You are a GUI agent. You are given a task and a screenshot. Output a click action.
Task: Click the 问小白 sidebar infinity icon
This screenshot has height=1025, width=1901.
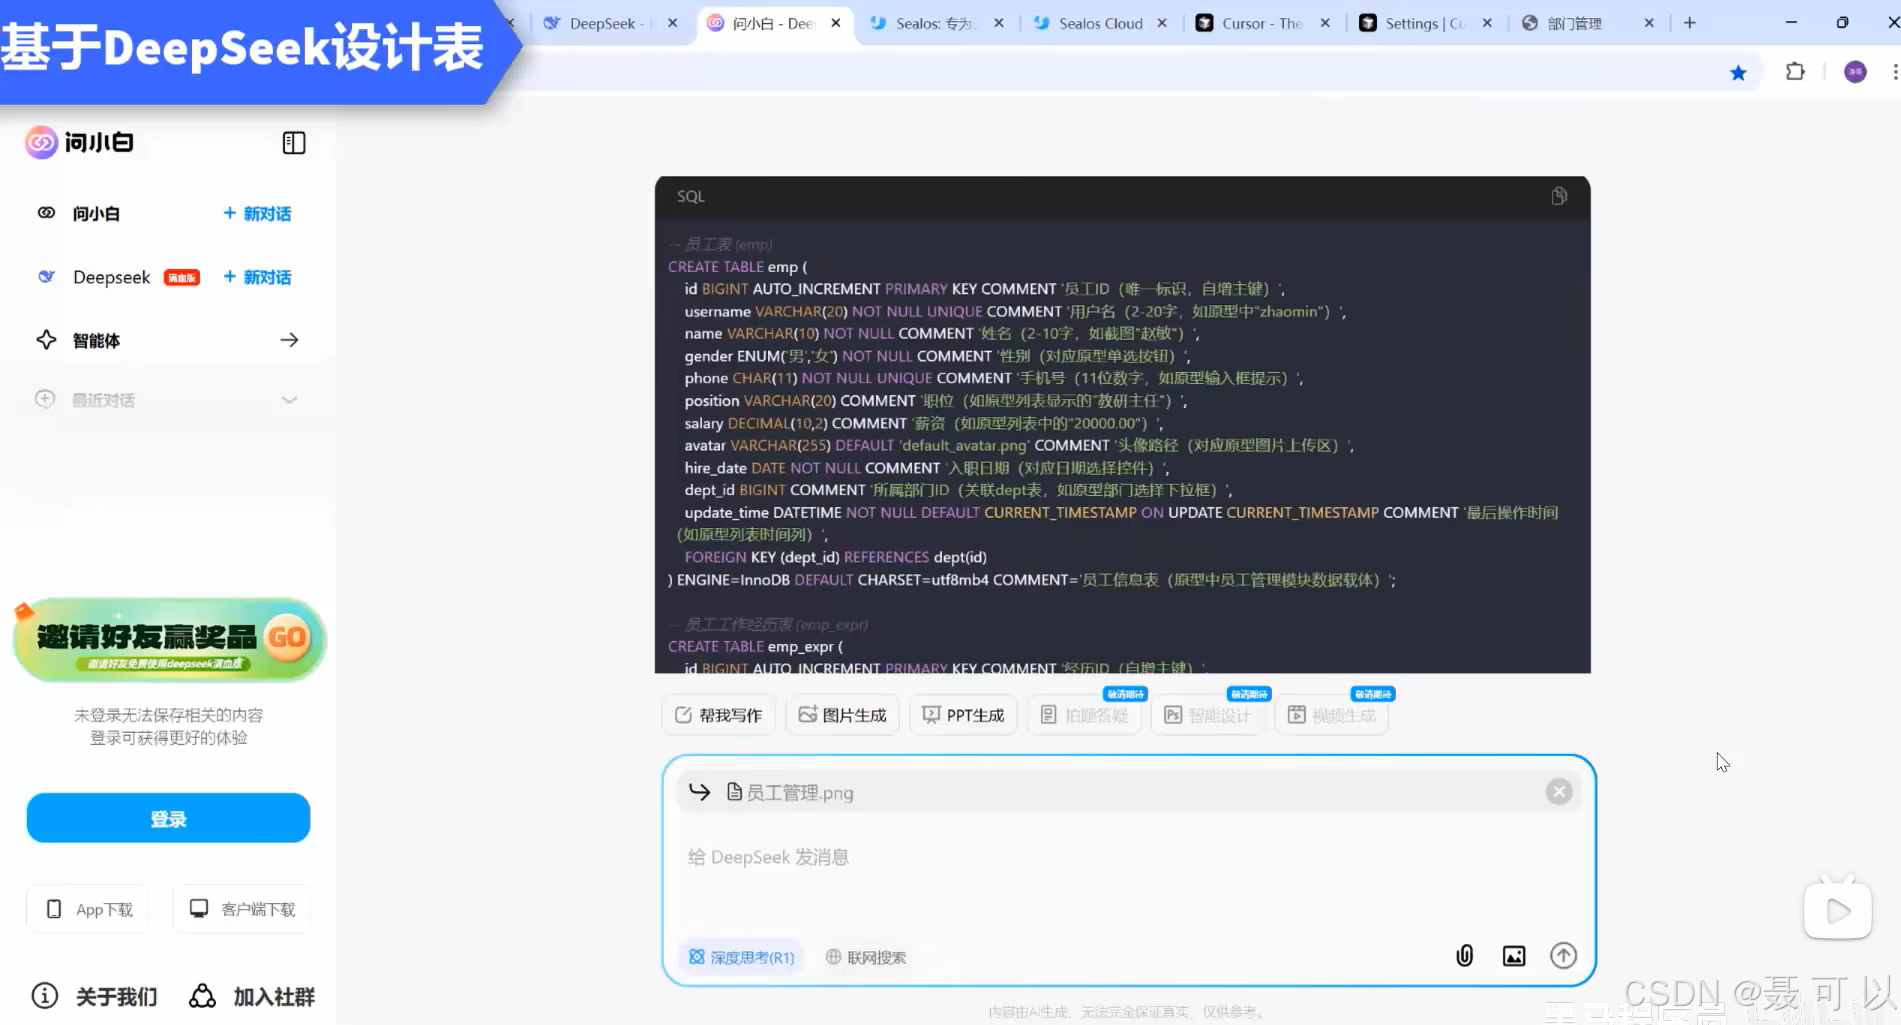46,213
